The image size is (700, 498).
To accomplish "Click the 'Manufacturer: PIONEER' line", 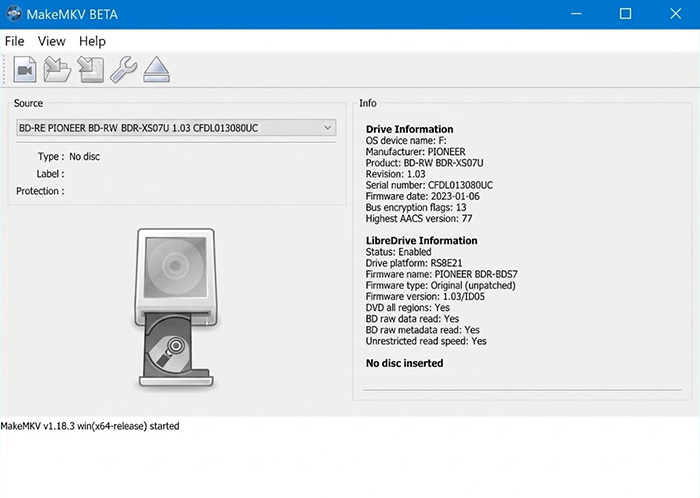I will [x=415, y=151].
